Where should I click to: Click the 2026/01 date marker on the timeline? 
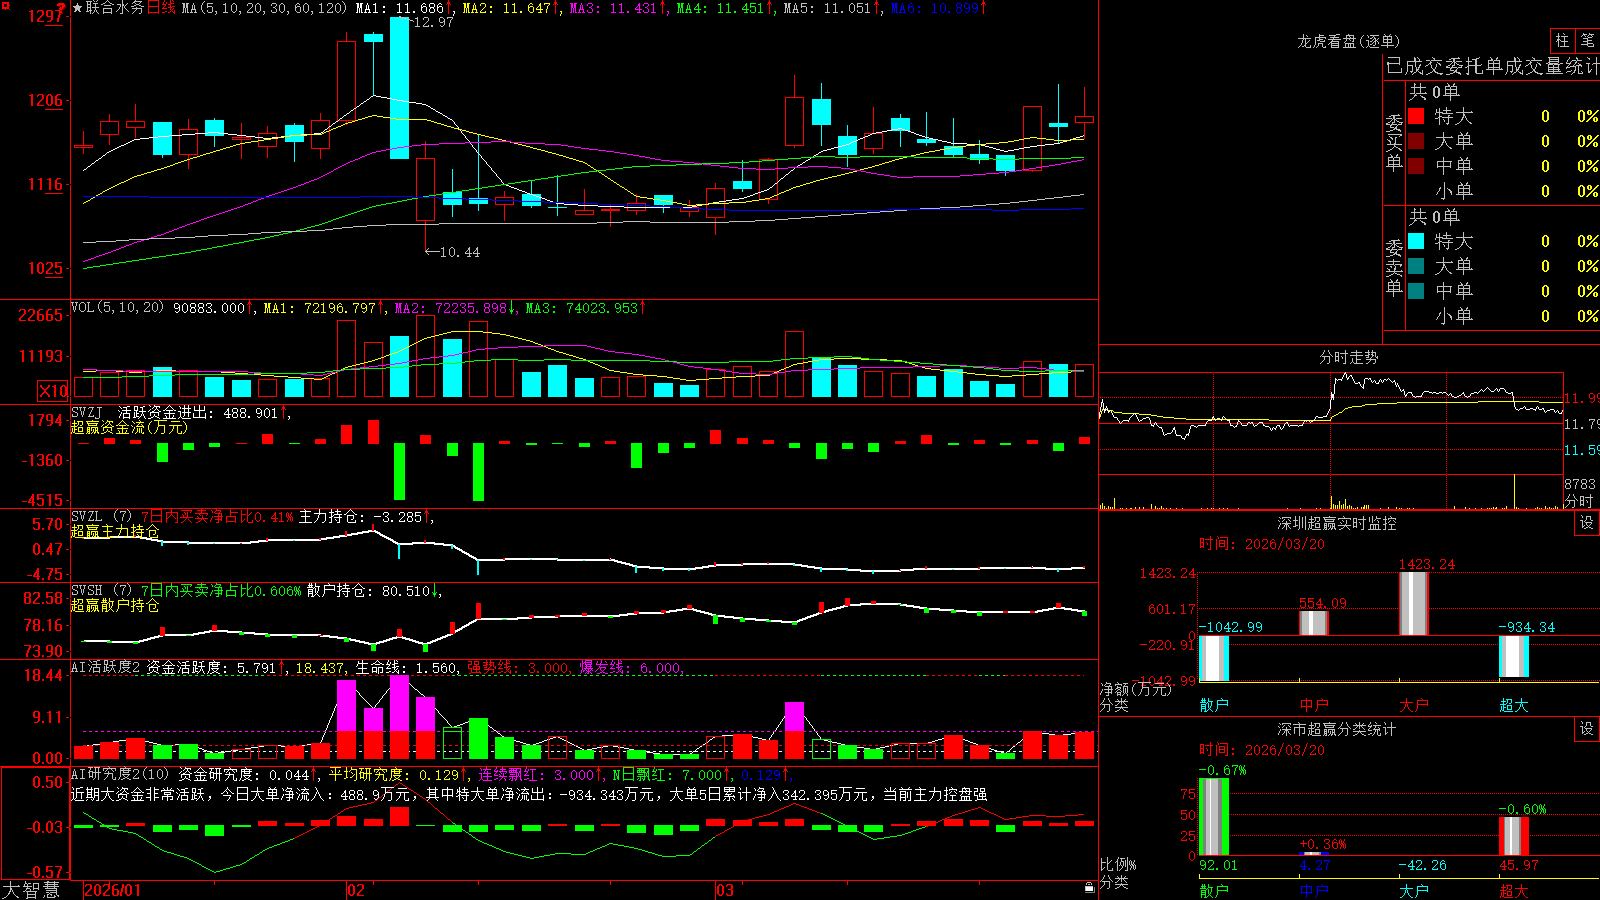[113, 890]
